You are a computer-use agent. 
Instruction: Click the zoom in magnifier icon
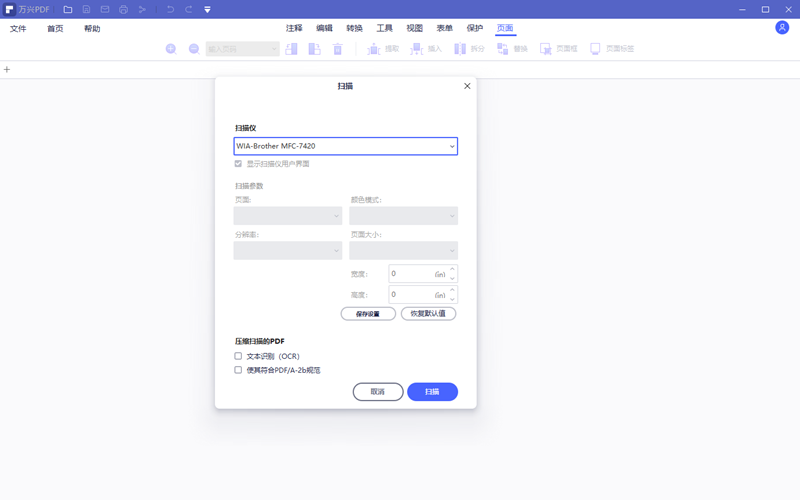click(x=171, y=49)
